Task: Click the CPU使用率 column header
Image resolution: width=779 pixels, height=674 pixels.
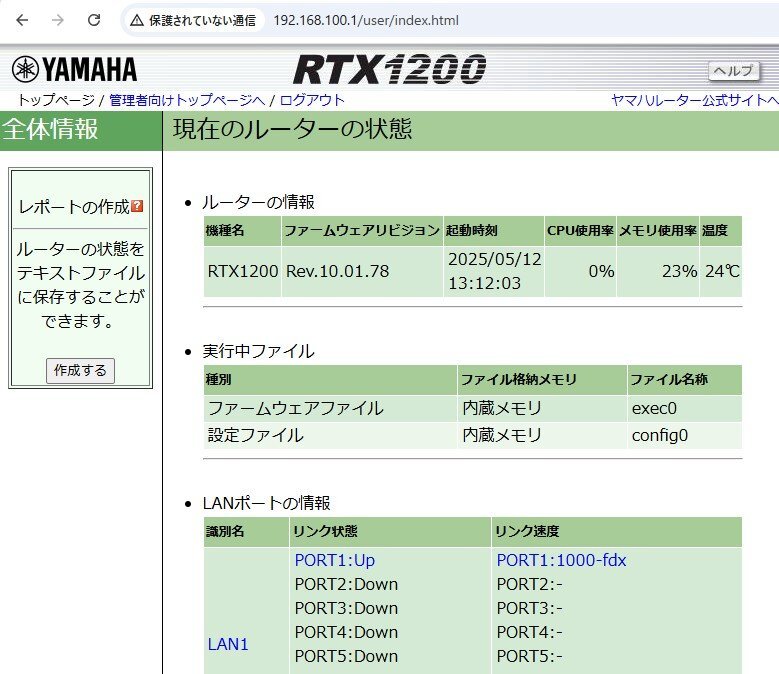Action: click(580, 230)
